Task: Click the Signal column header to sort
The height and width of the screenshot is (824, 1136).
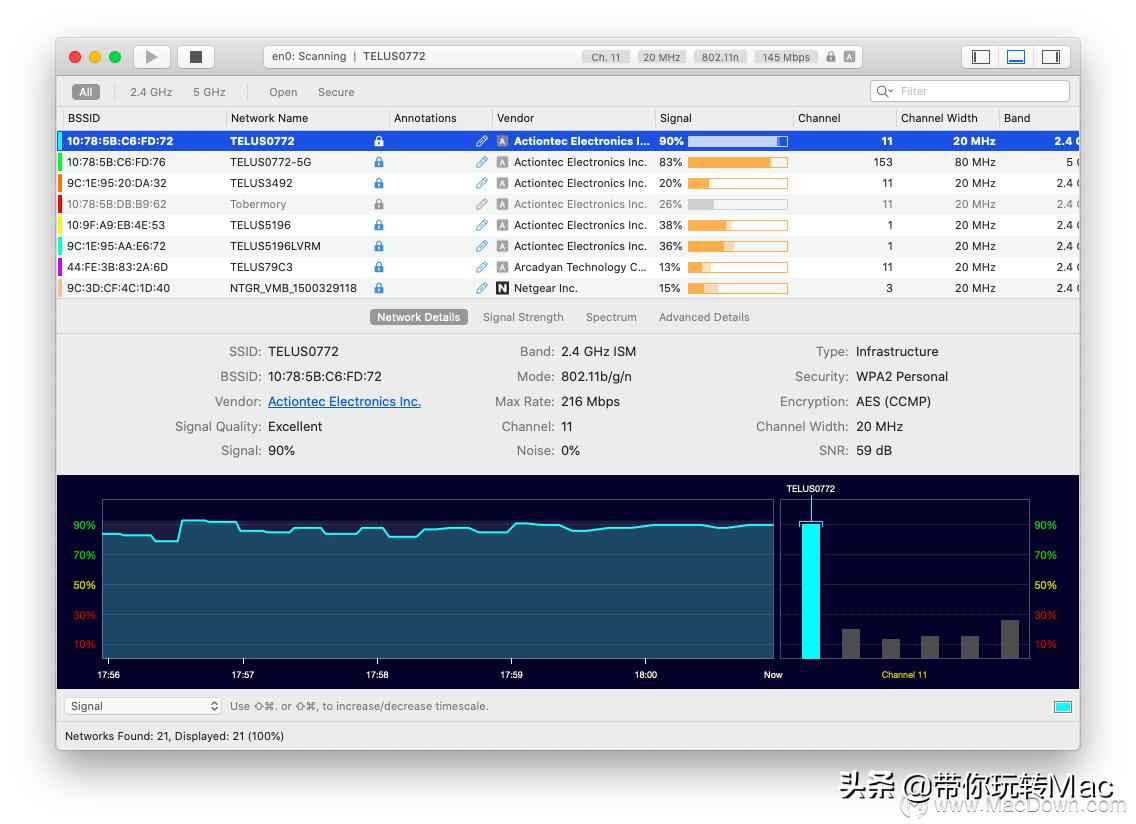Action: tap(676, 118)
